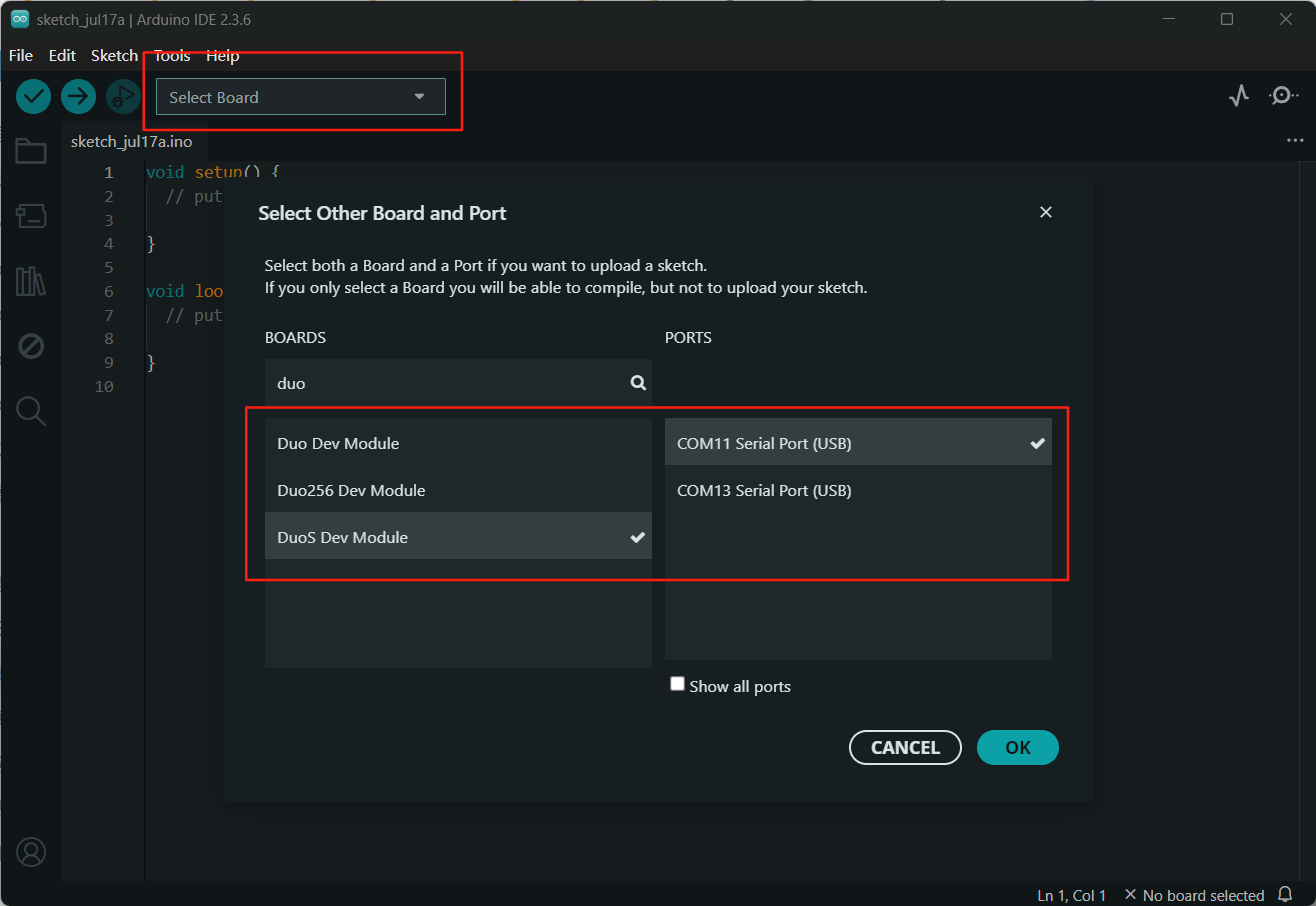Open the Debug sidebar icon
The image size is (1316, 906).
pyautogui.click(x=31, y=346)
